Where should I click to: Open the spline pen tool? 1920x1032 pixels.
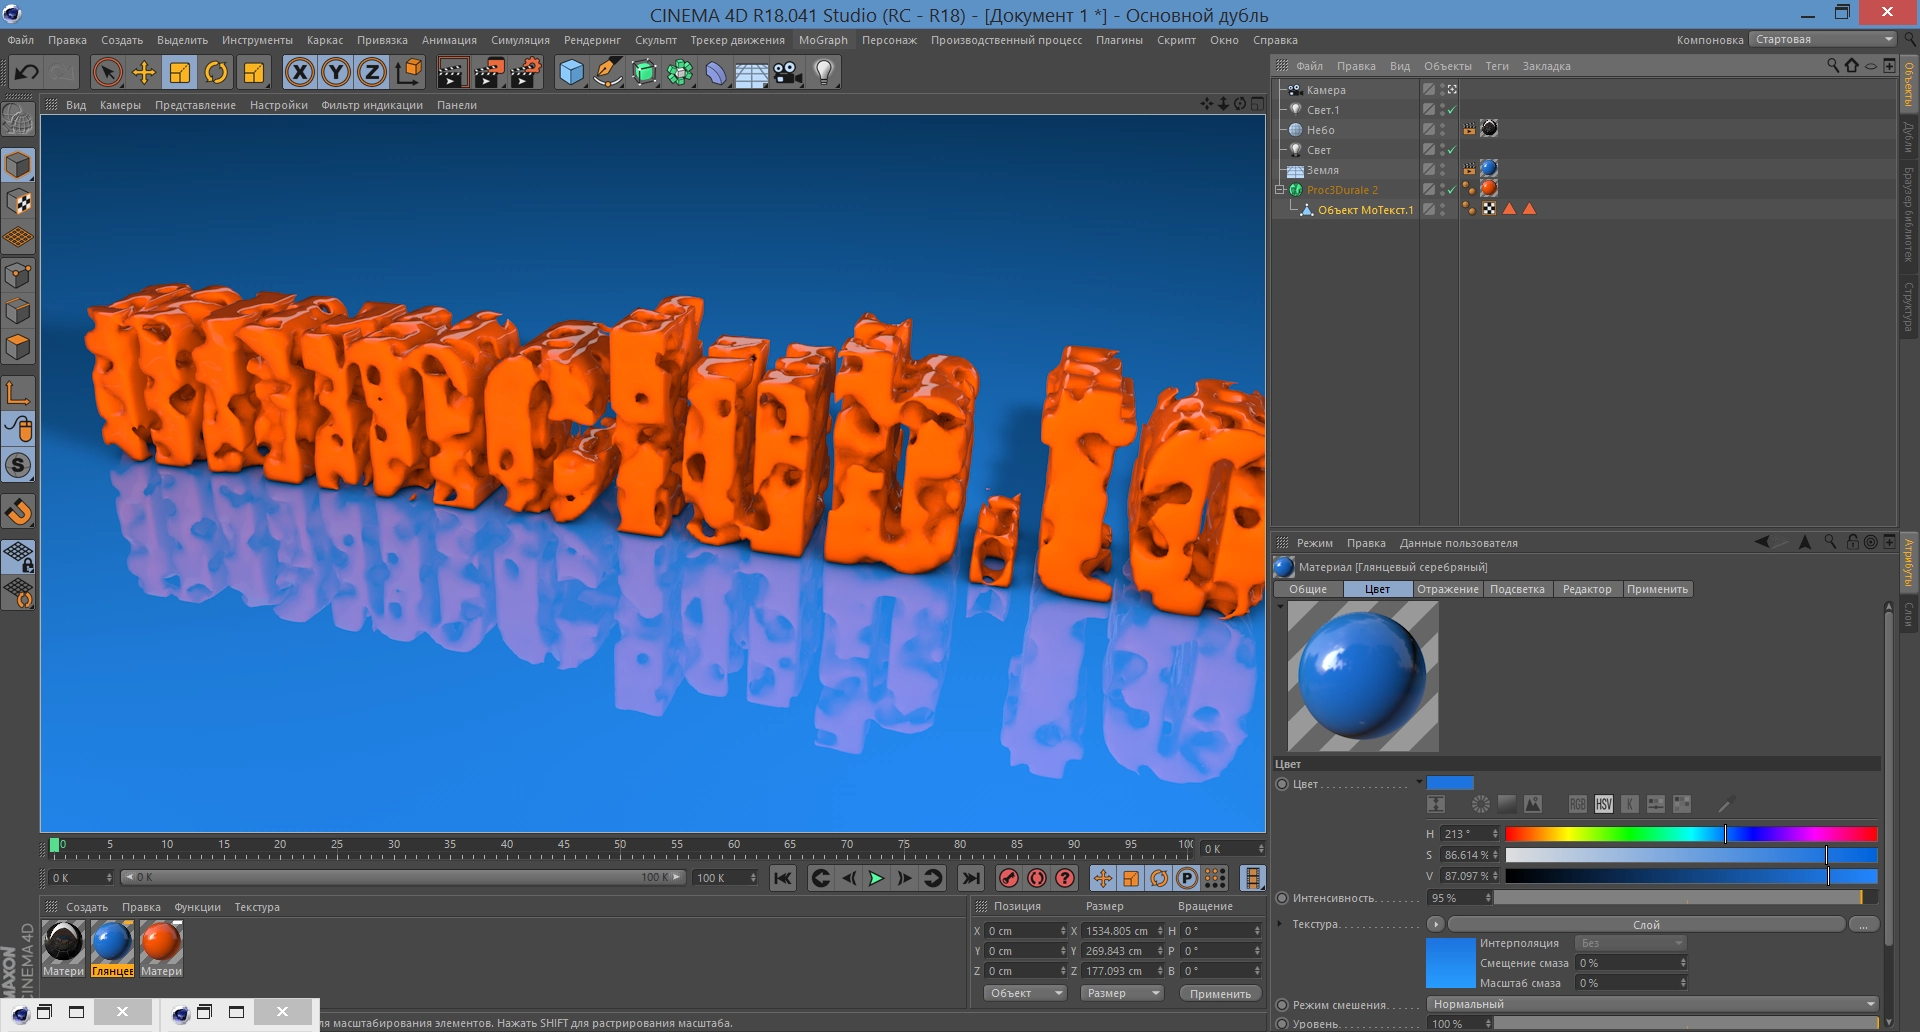click(x=607, y=72)
